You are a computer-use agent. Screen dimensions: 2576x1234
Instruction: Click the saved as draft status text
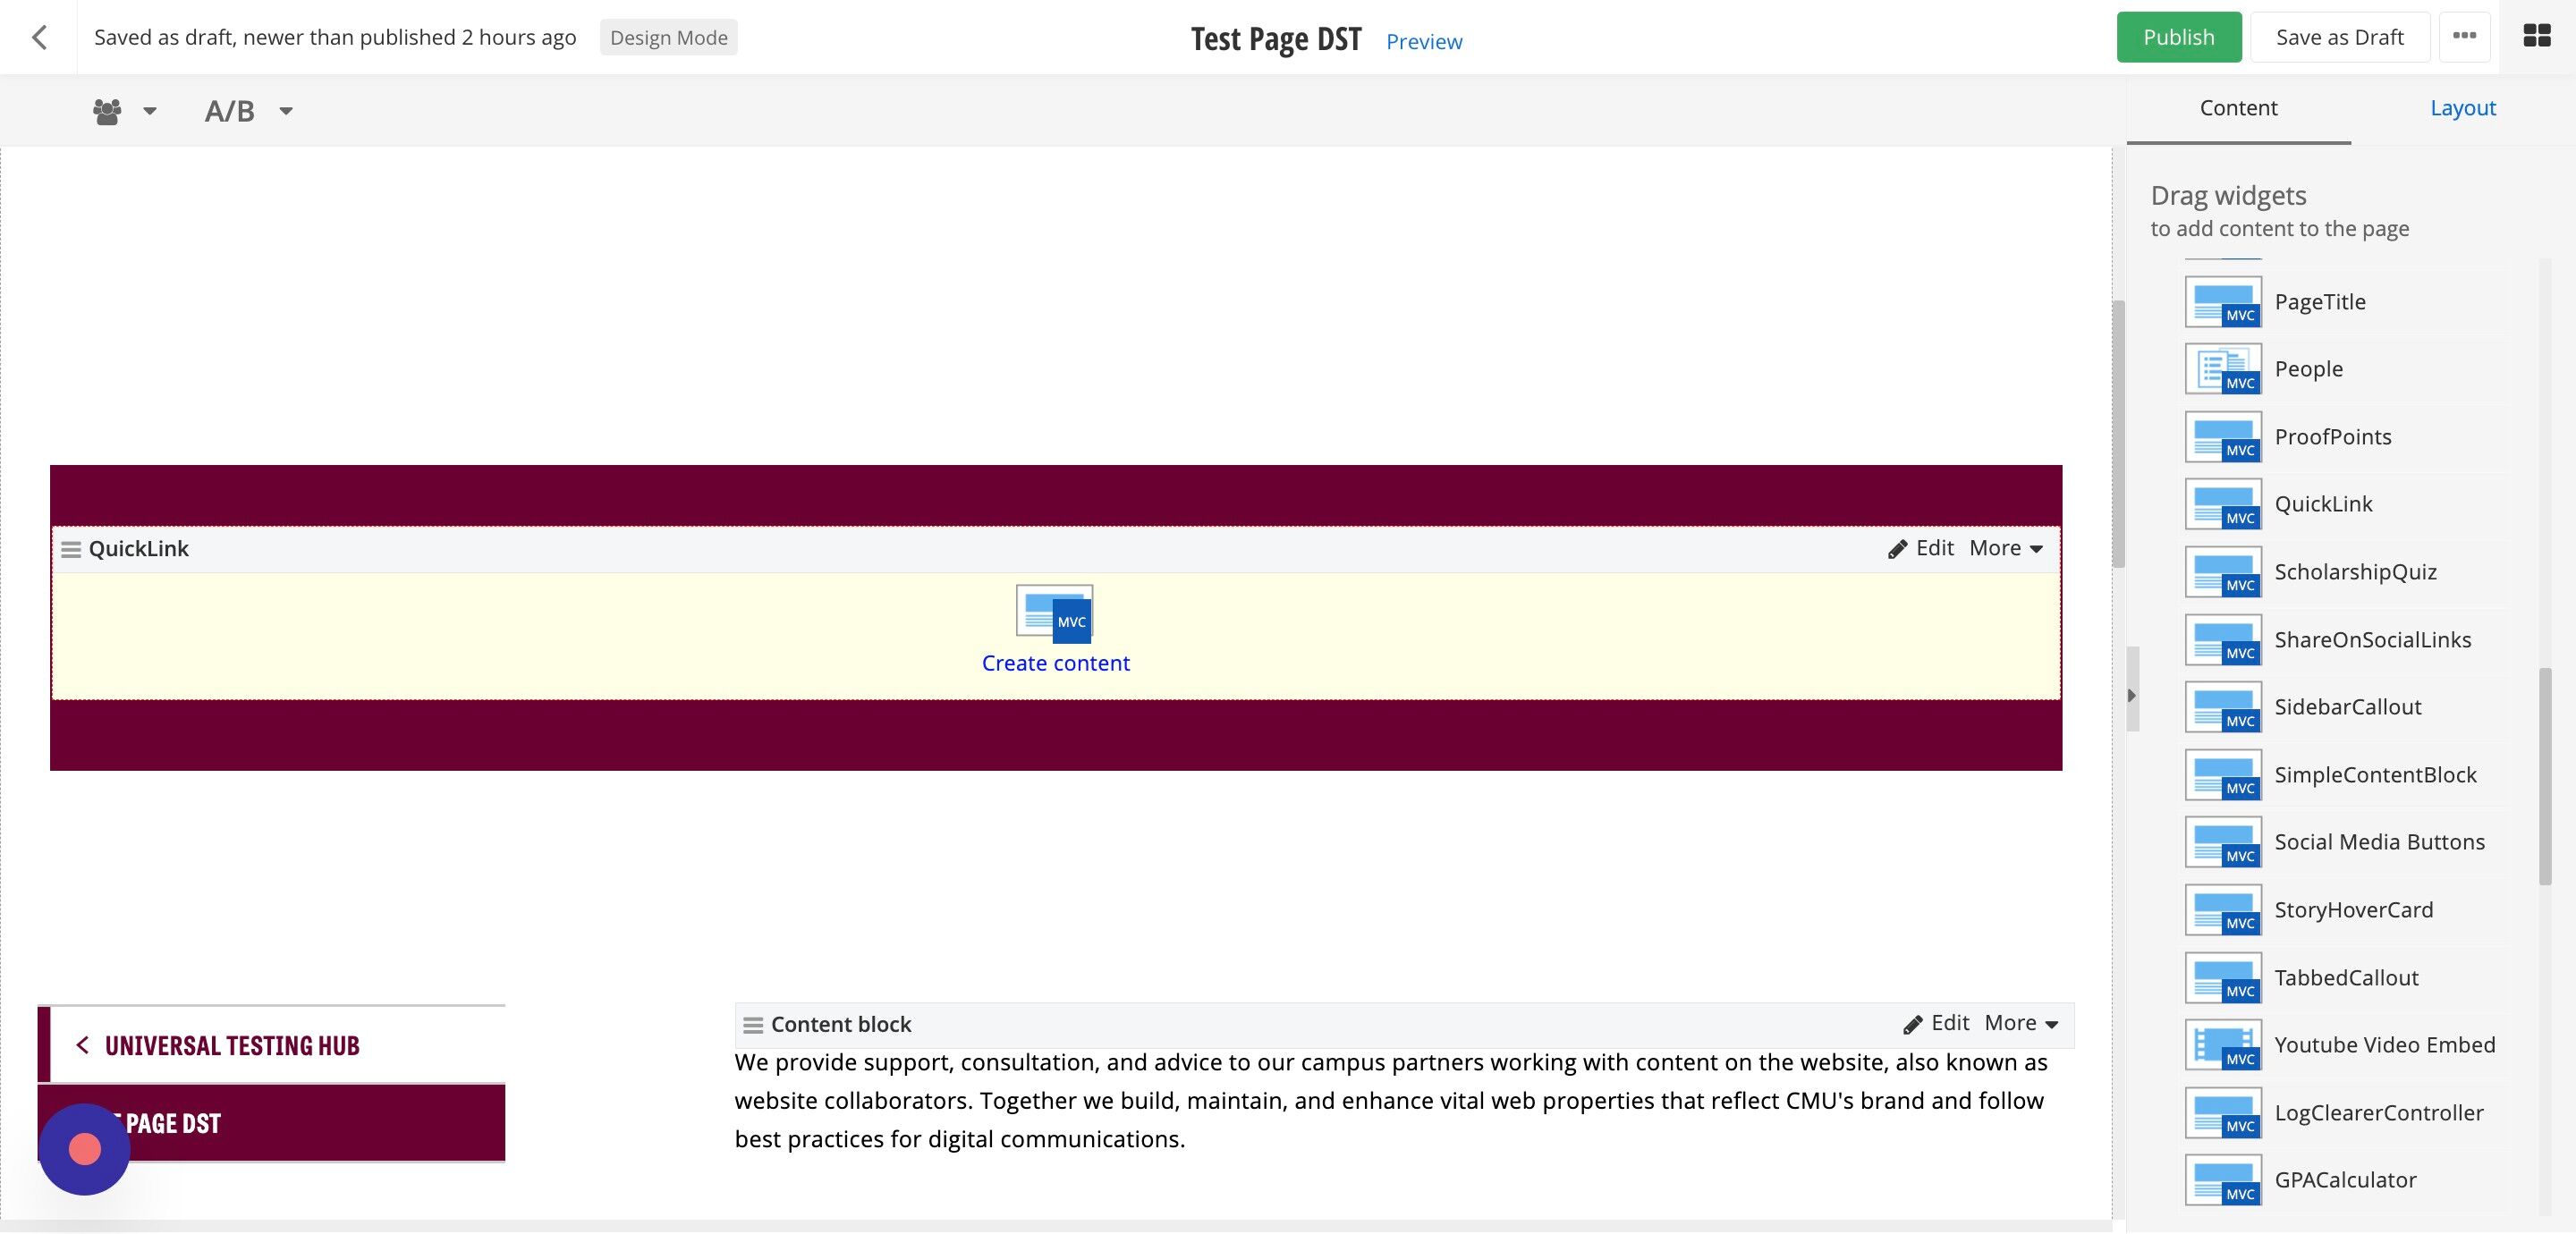coord(335,38)
